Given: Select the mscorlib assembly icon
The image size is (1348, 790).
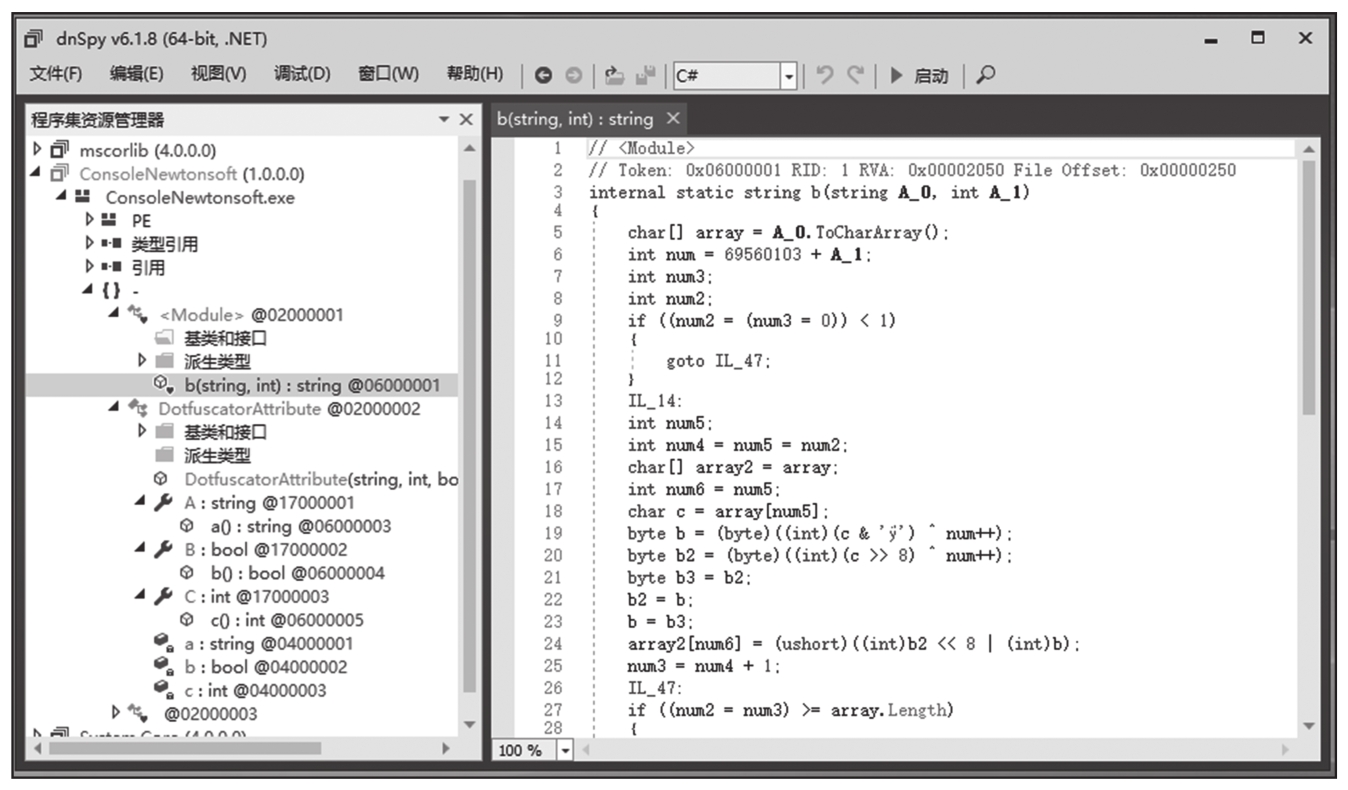Looking at the screenshot, I should (x=60, y=150).
